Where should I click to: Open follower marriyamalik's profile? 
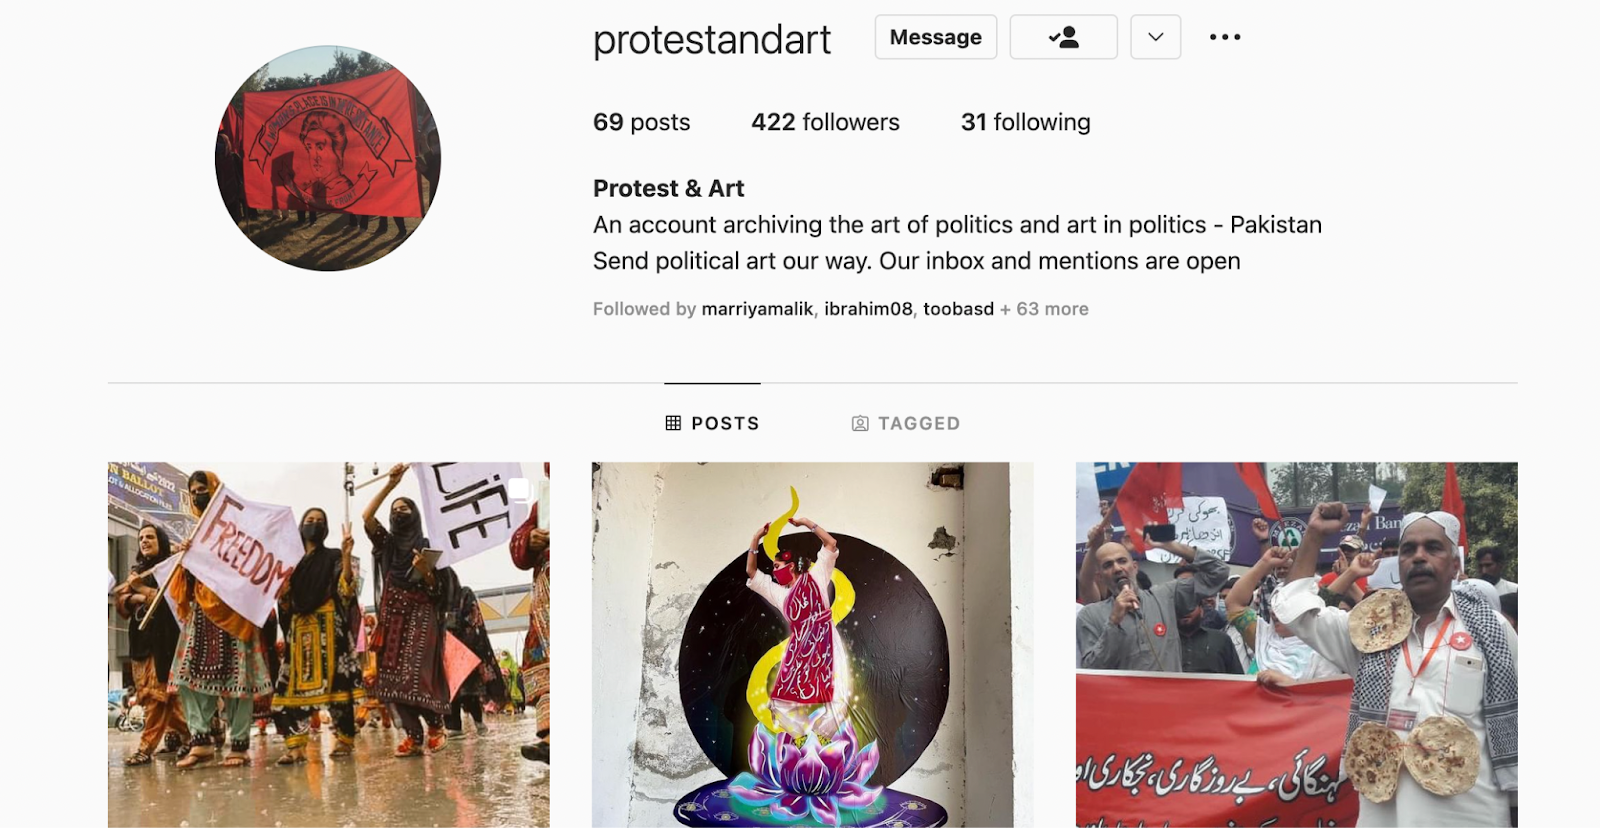click(757, 309)
